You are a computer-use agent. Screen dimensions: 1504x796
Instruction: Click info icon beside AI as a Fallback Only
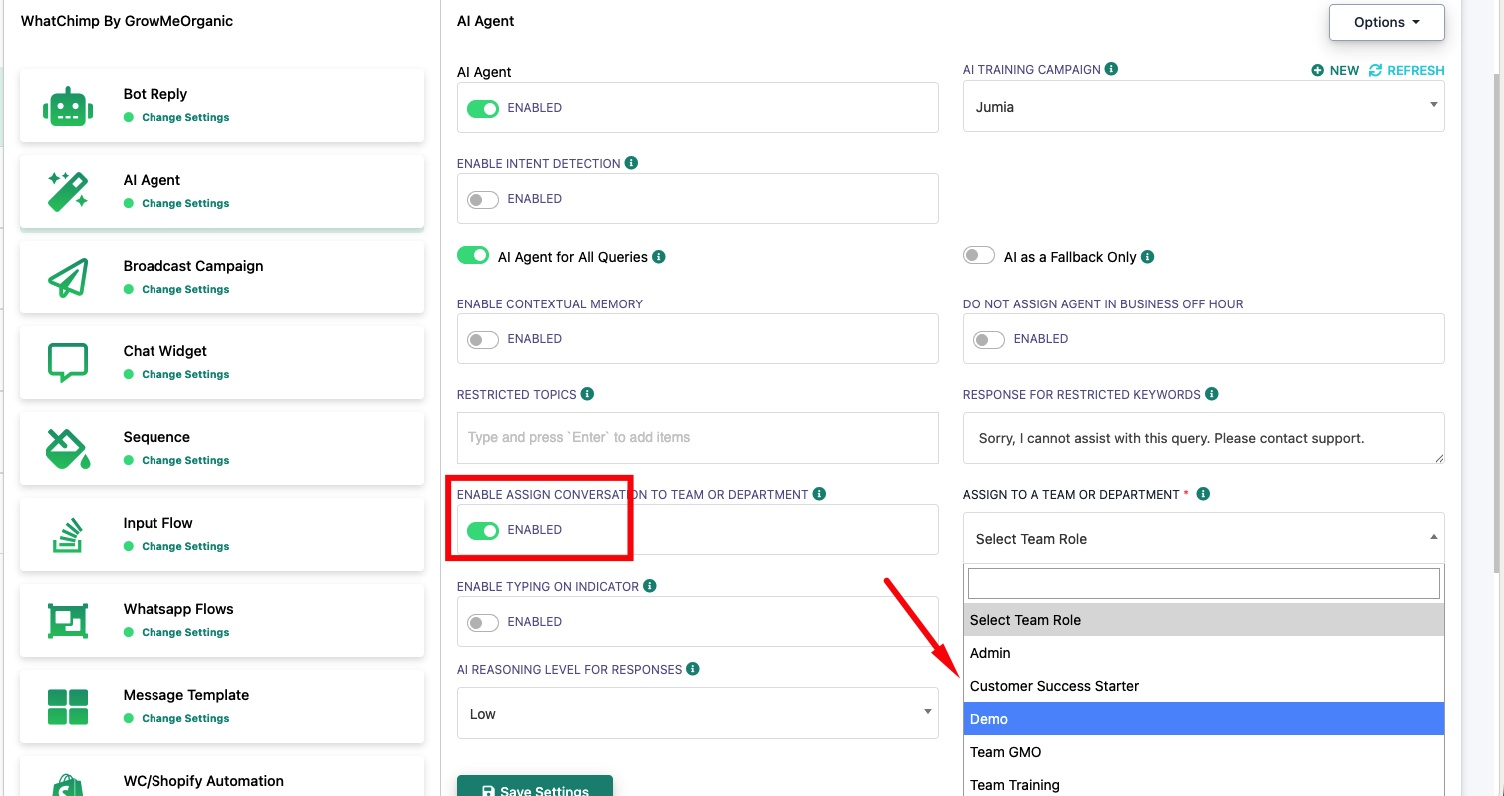pyautogui.click(x=1148, y=257)
